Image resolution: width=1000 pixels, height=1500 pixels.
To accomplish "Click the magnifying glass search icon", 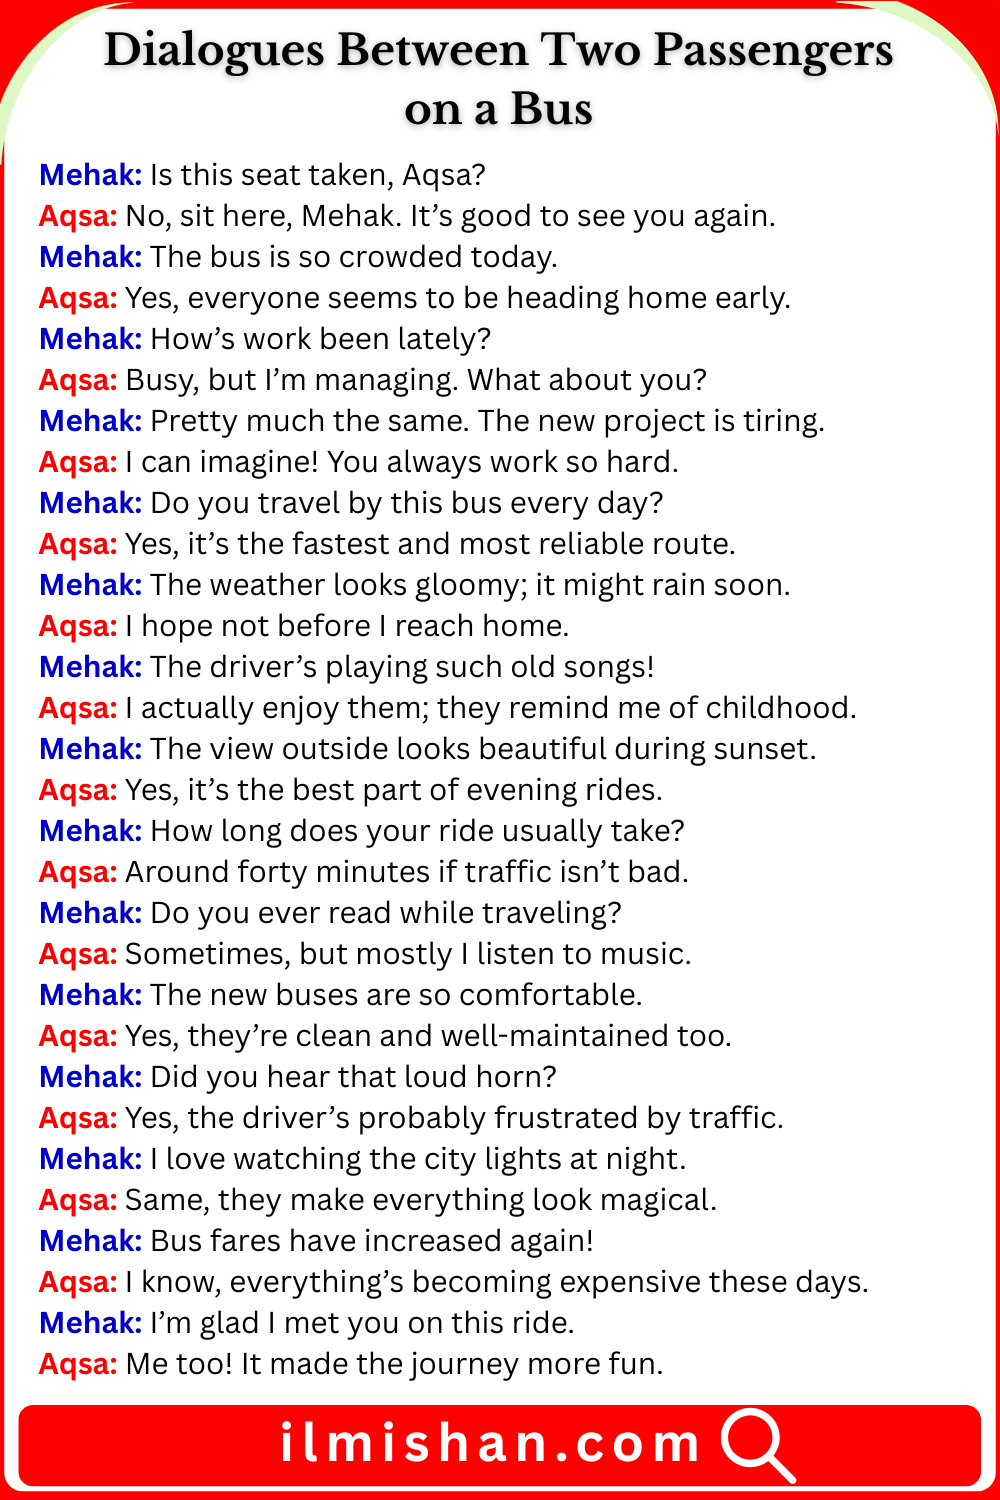I will [757, 1443].
